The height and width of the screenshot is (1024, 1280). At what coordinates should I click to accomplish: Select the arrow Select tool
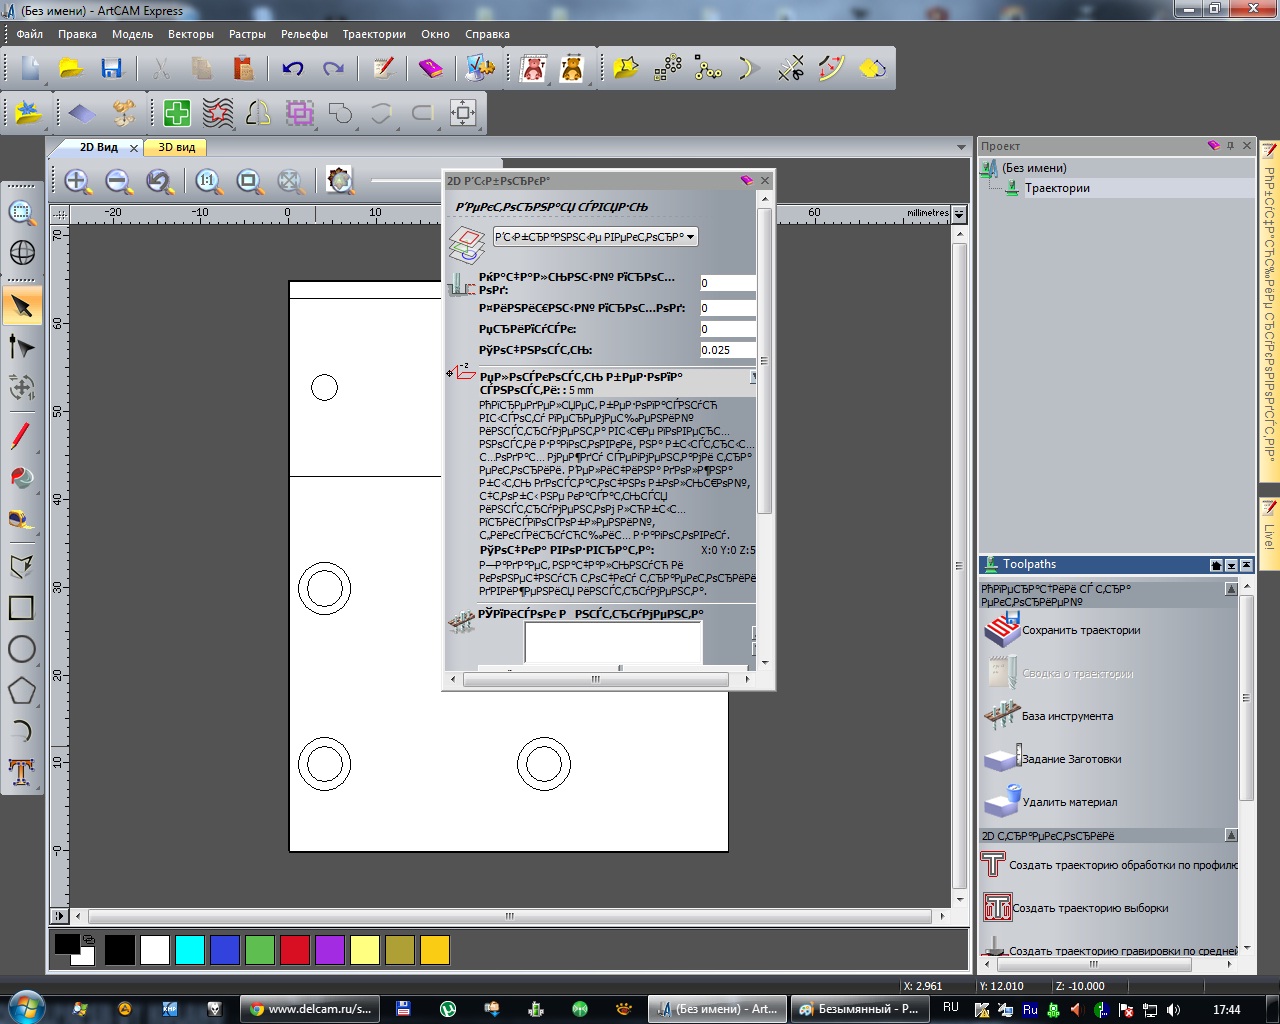coord(22,306)
